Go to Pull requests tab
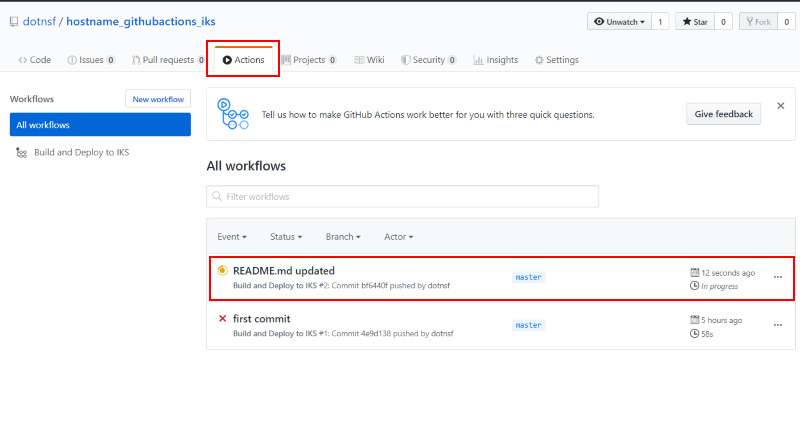Screen dimensions: 800x434 (x=168, y=60)
